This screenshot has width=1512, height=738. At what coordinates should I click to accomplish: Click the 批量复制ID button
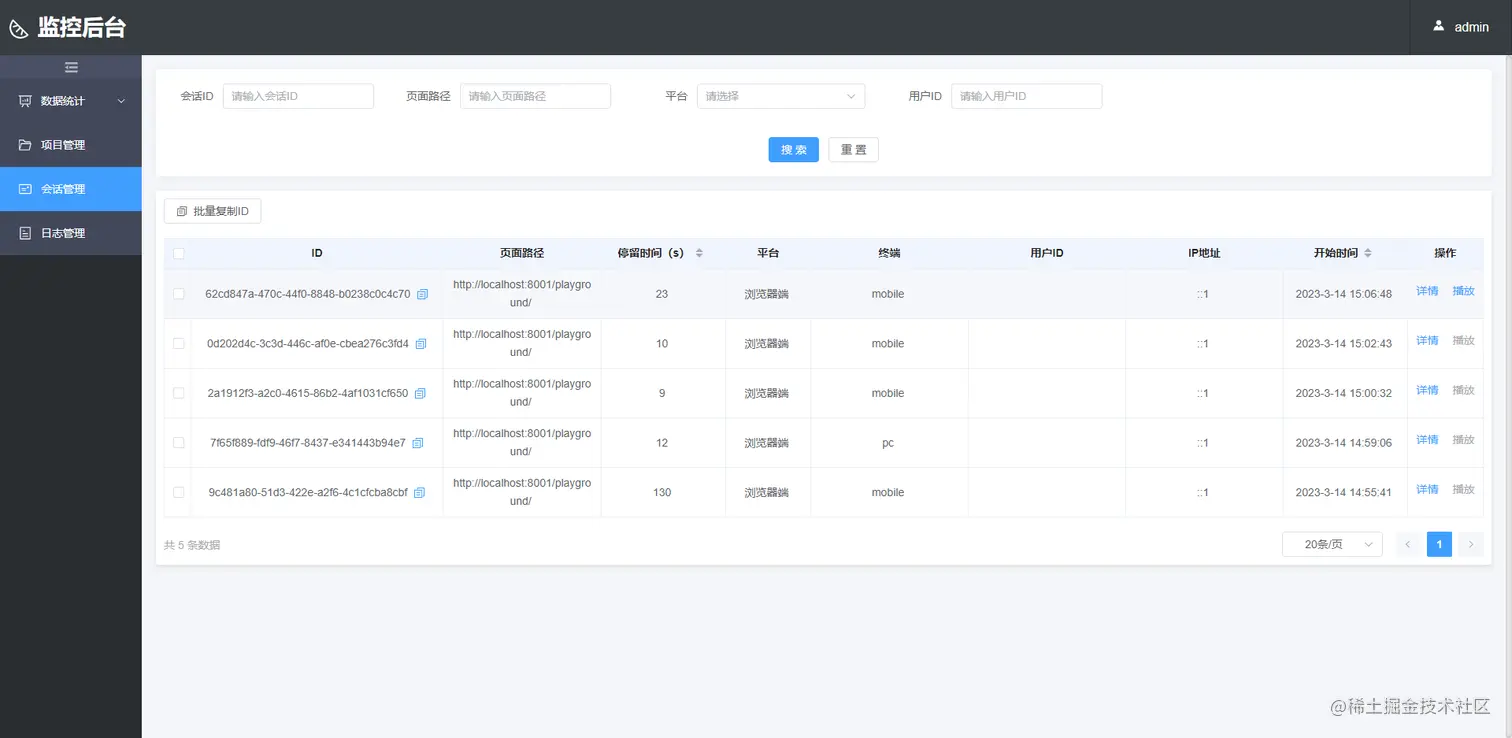click(212, 211)
